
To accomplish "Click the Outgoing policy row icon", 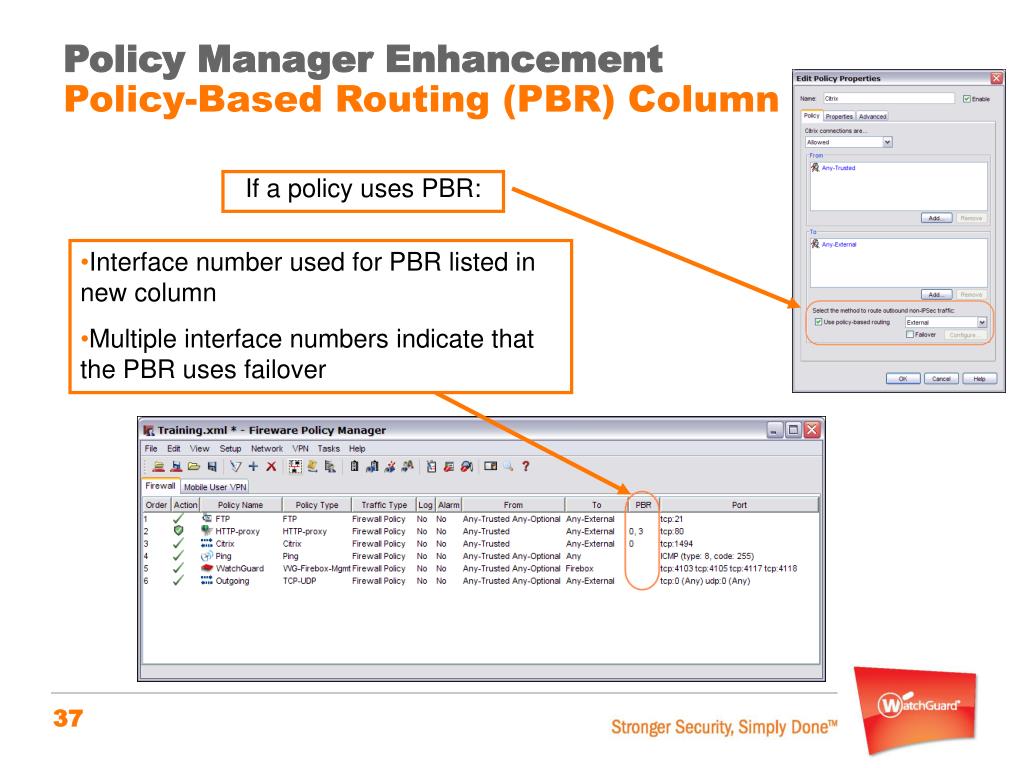I will pyautogui.click(x=207, y=581).
